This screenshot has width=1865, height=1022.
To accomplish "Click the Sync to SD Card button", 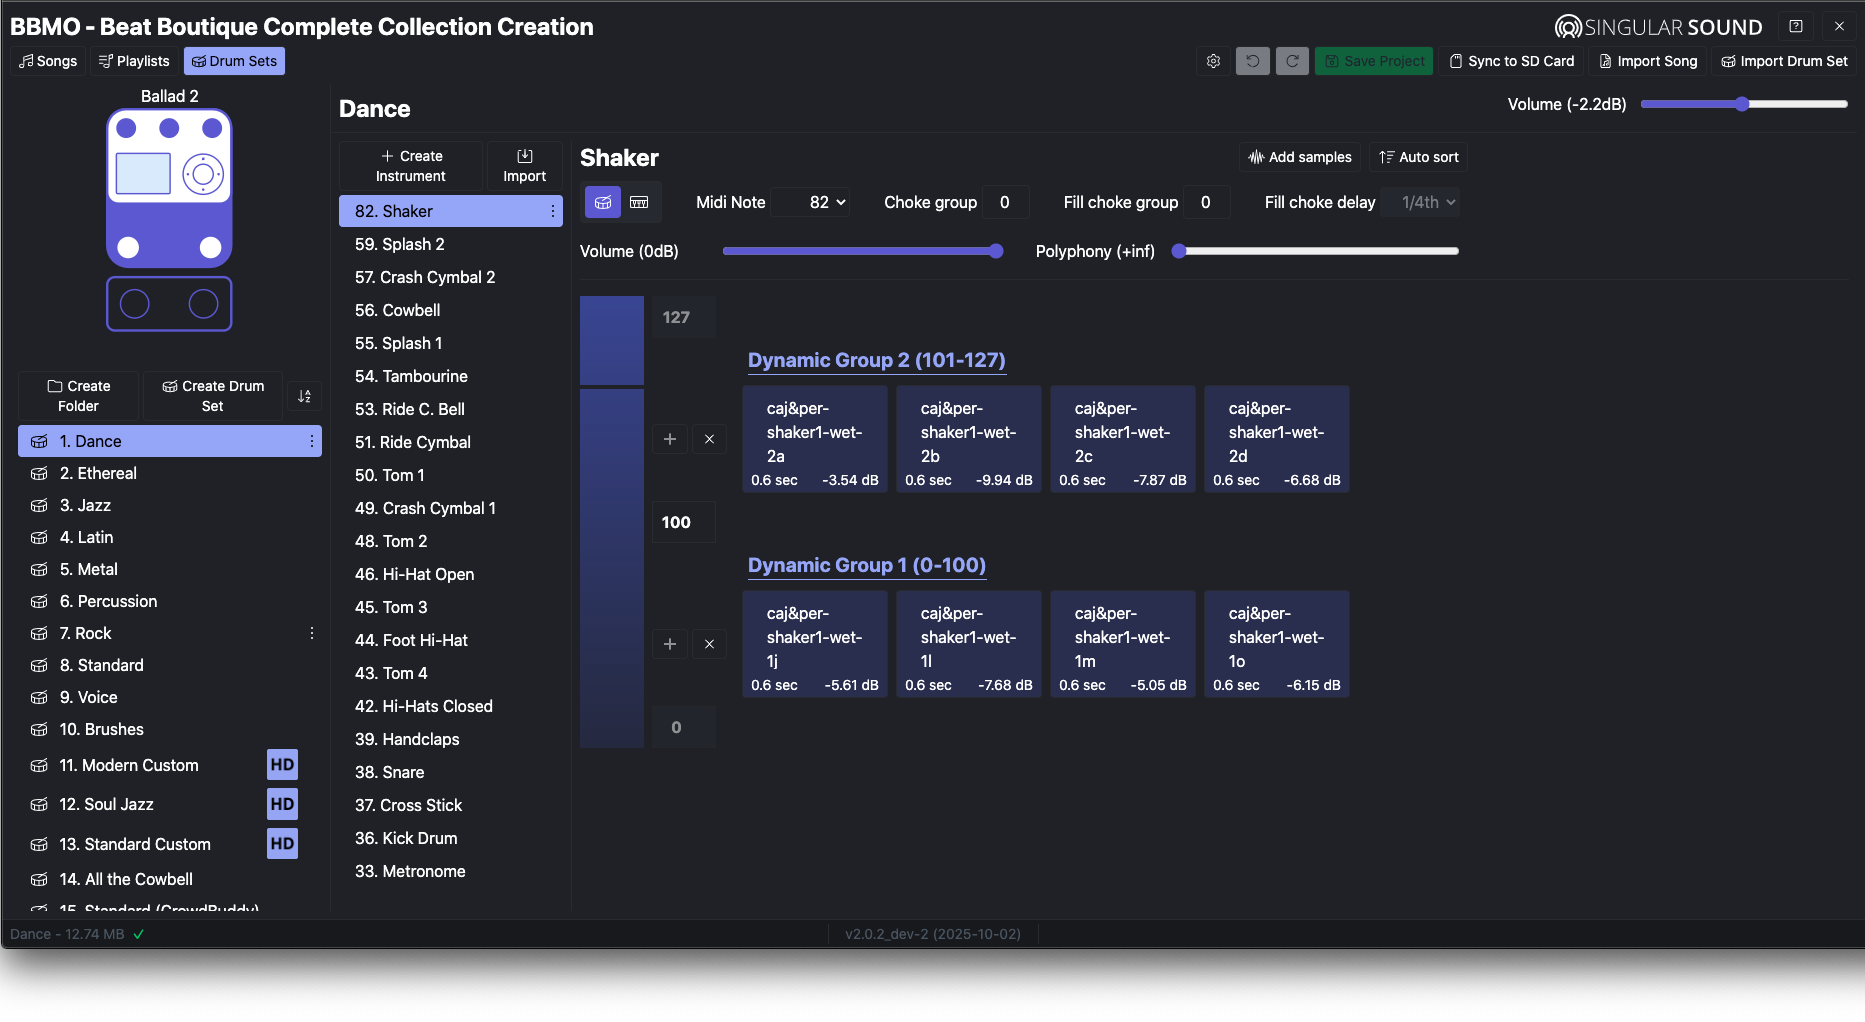I will (1511, 61).
